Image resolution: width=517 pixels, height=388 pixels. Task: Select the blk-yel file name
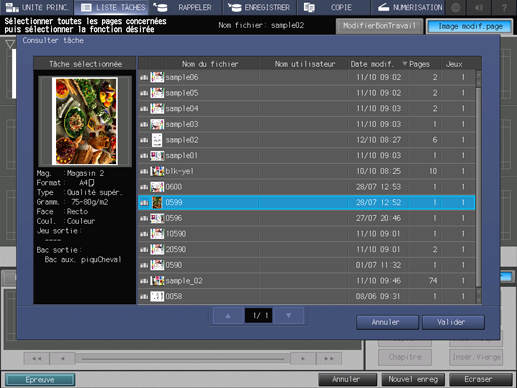[x=179, y=171]
